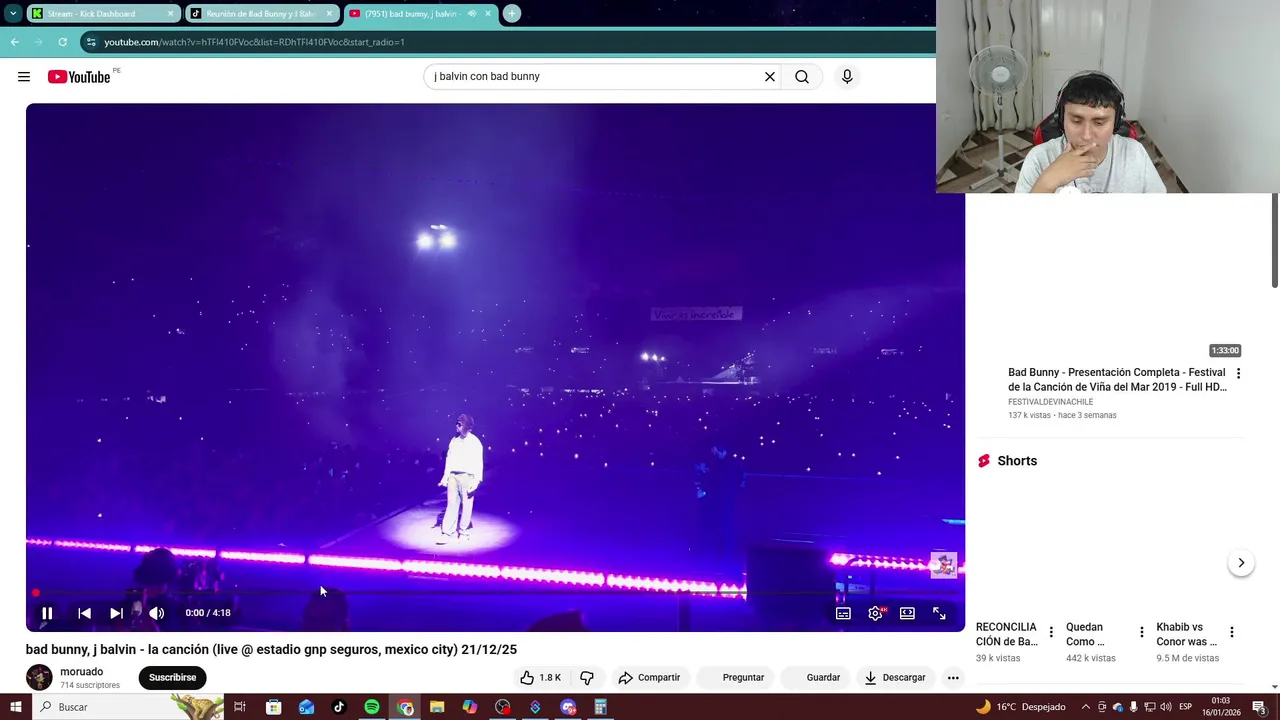Open the Quedan Como short

1085,635
